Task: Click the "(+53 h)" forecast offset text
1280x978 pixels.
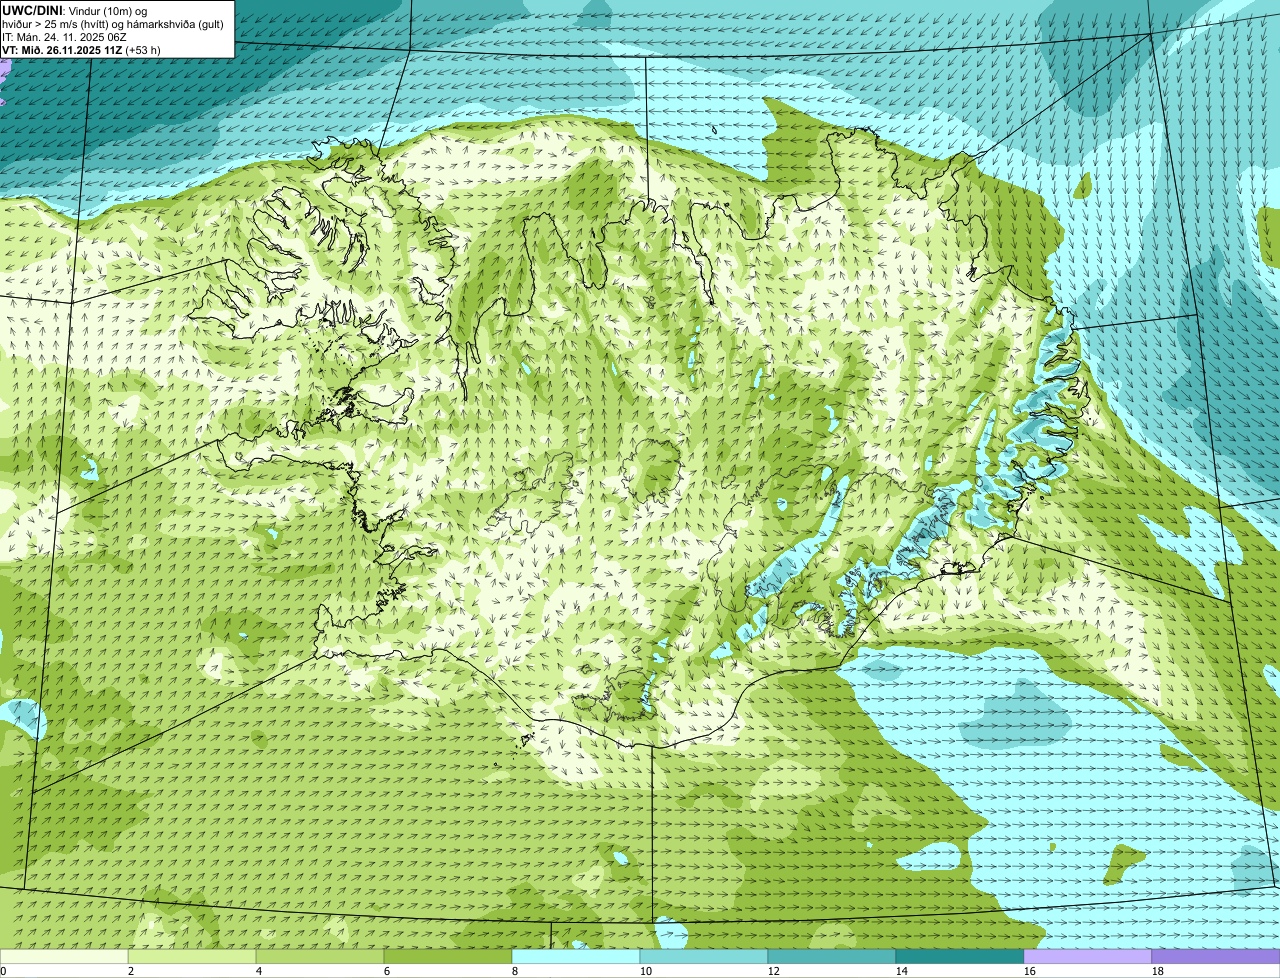Action: 142,50
